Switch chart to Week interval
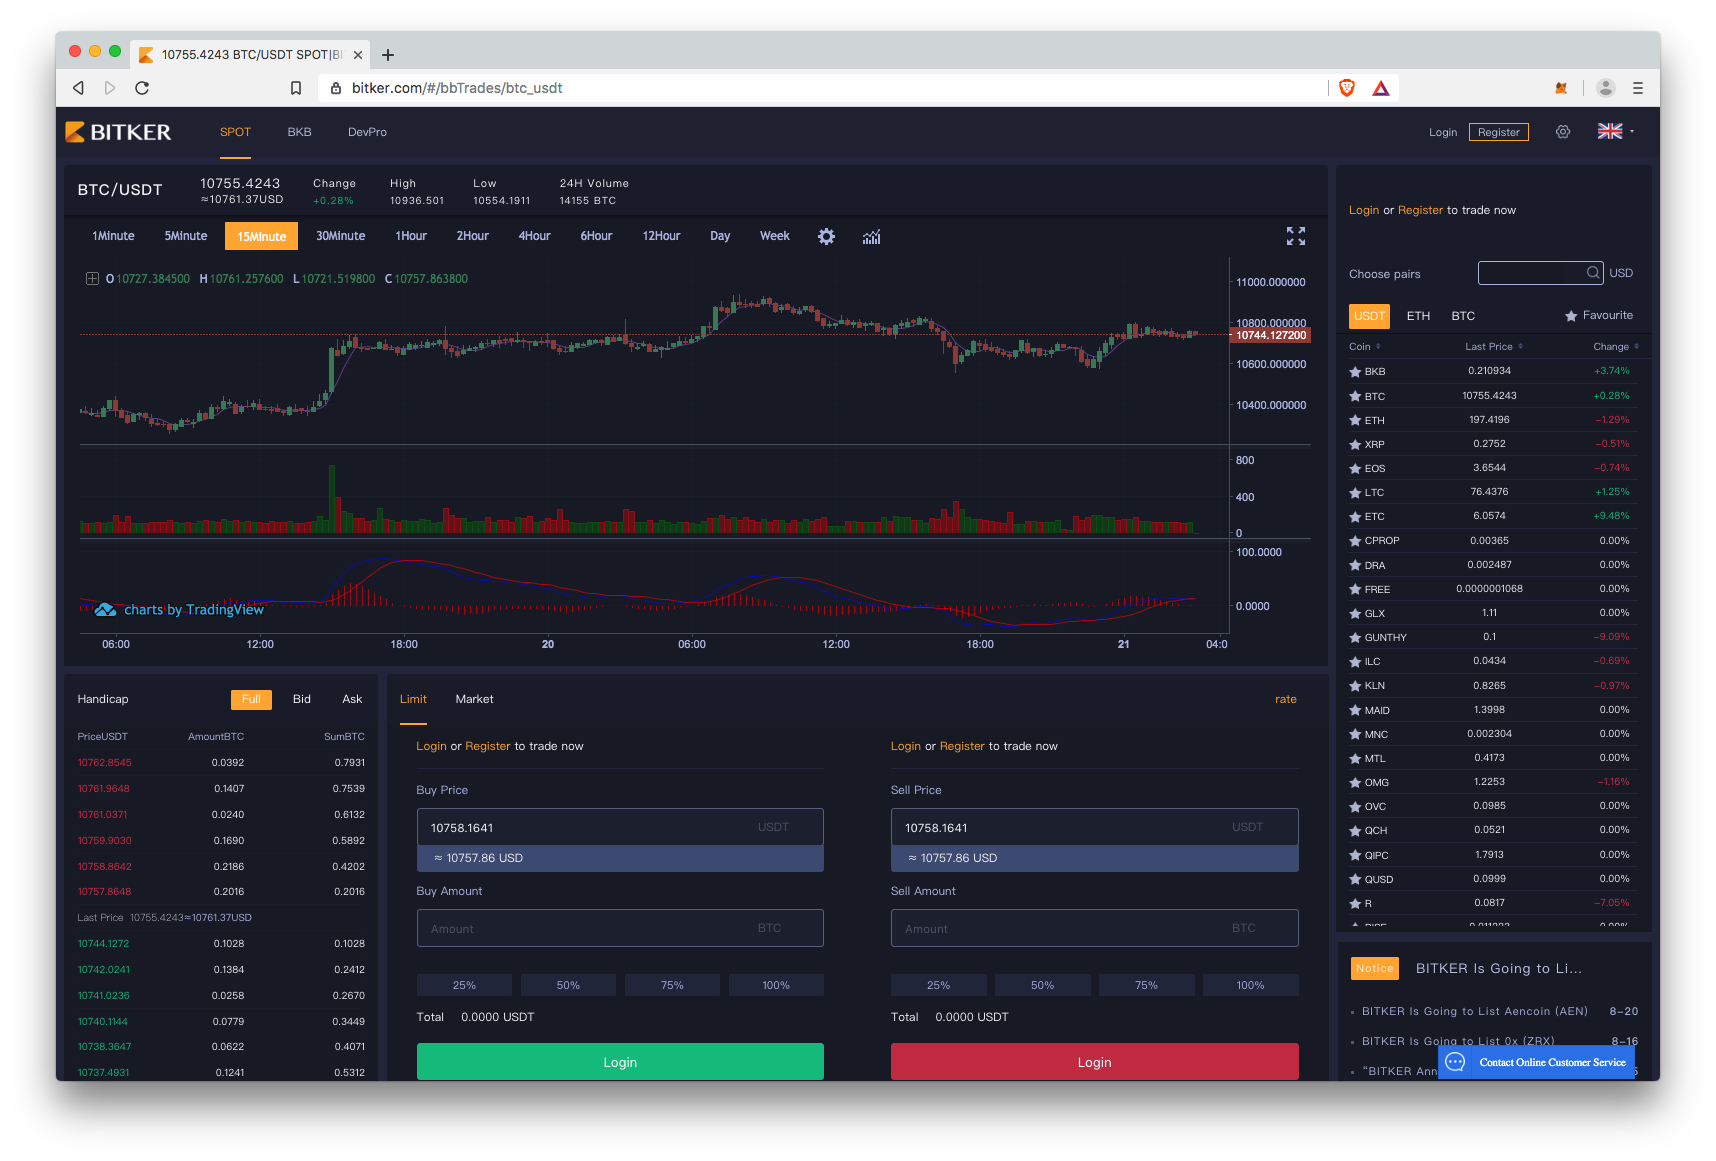This screenshot has height=1161, width=1716. point(774,236)
